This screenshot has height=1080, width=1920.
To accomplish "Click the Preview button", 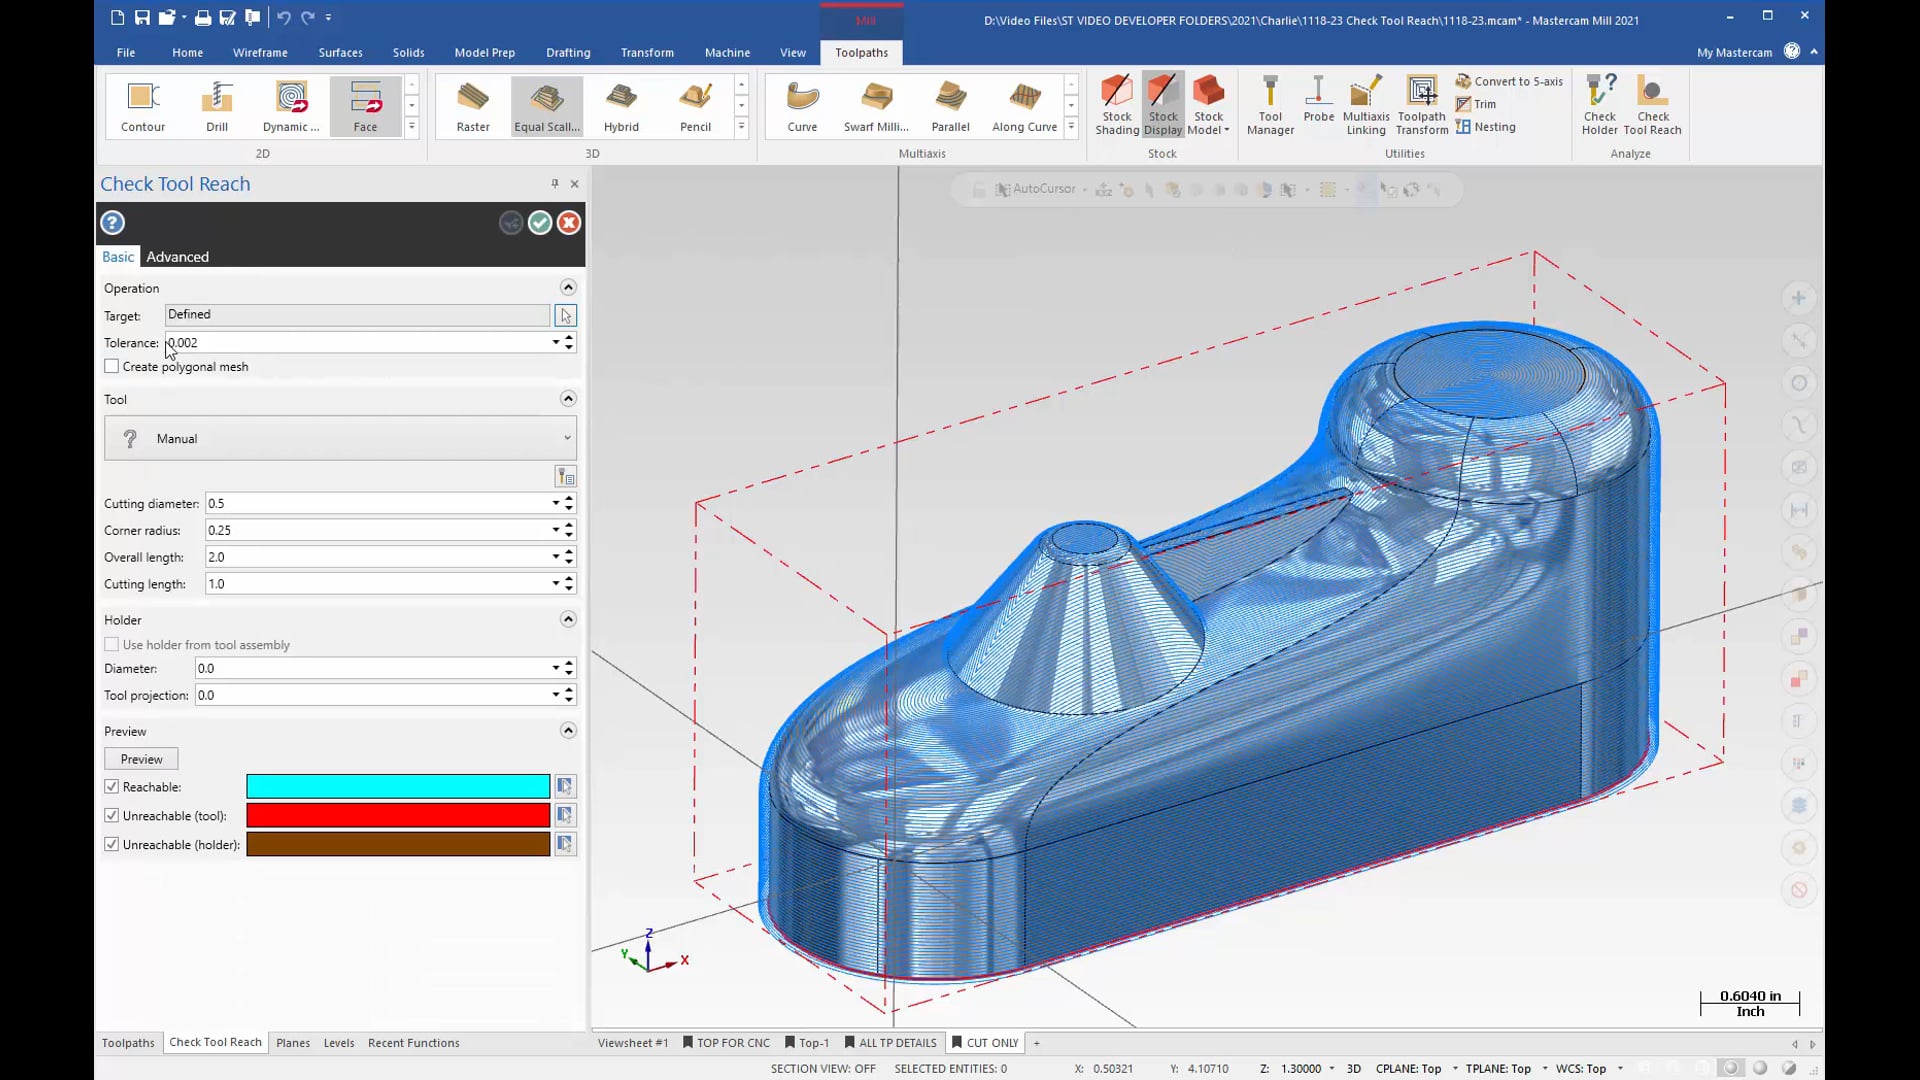I will (x=141, y=760).
